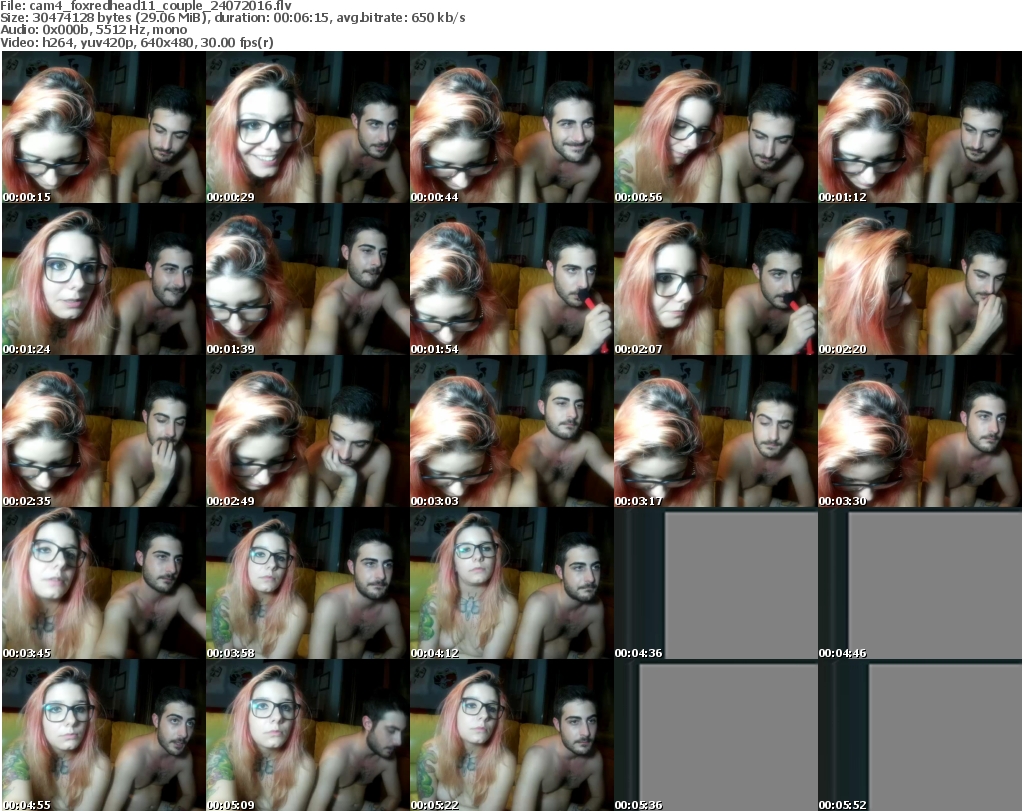Open the frame stamped 00:00:44
The height and width of the screenshot is (811, 1024).
point(511,127)
